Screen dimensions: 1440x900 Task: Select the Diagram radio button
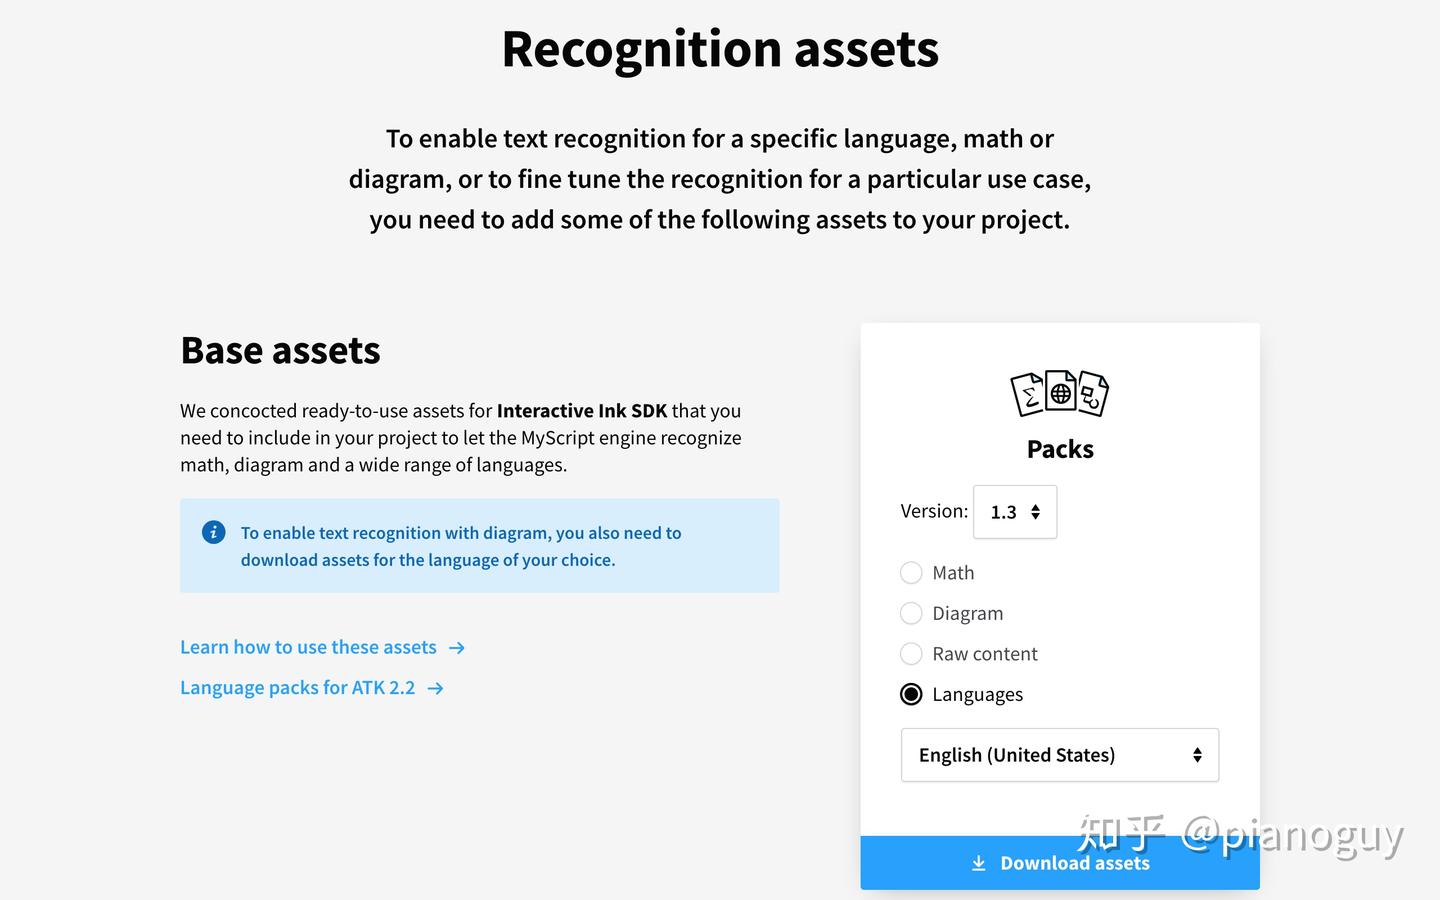pos(911,613)
